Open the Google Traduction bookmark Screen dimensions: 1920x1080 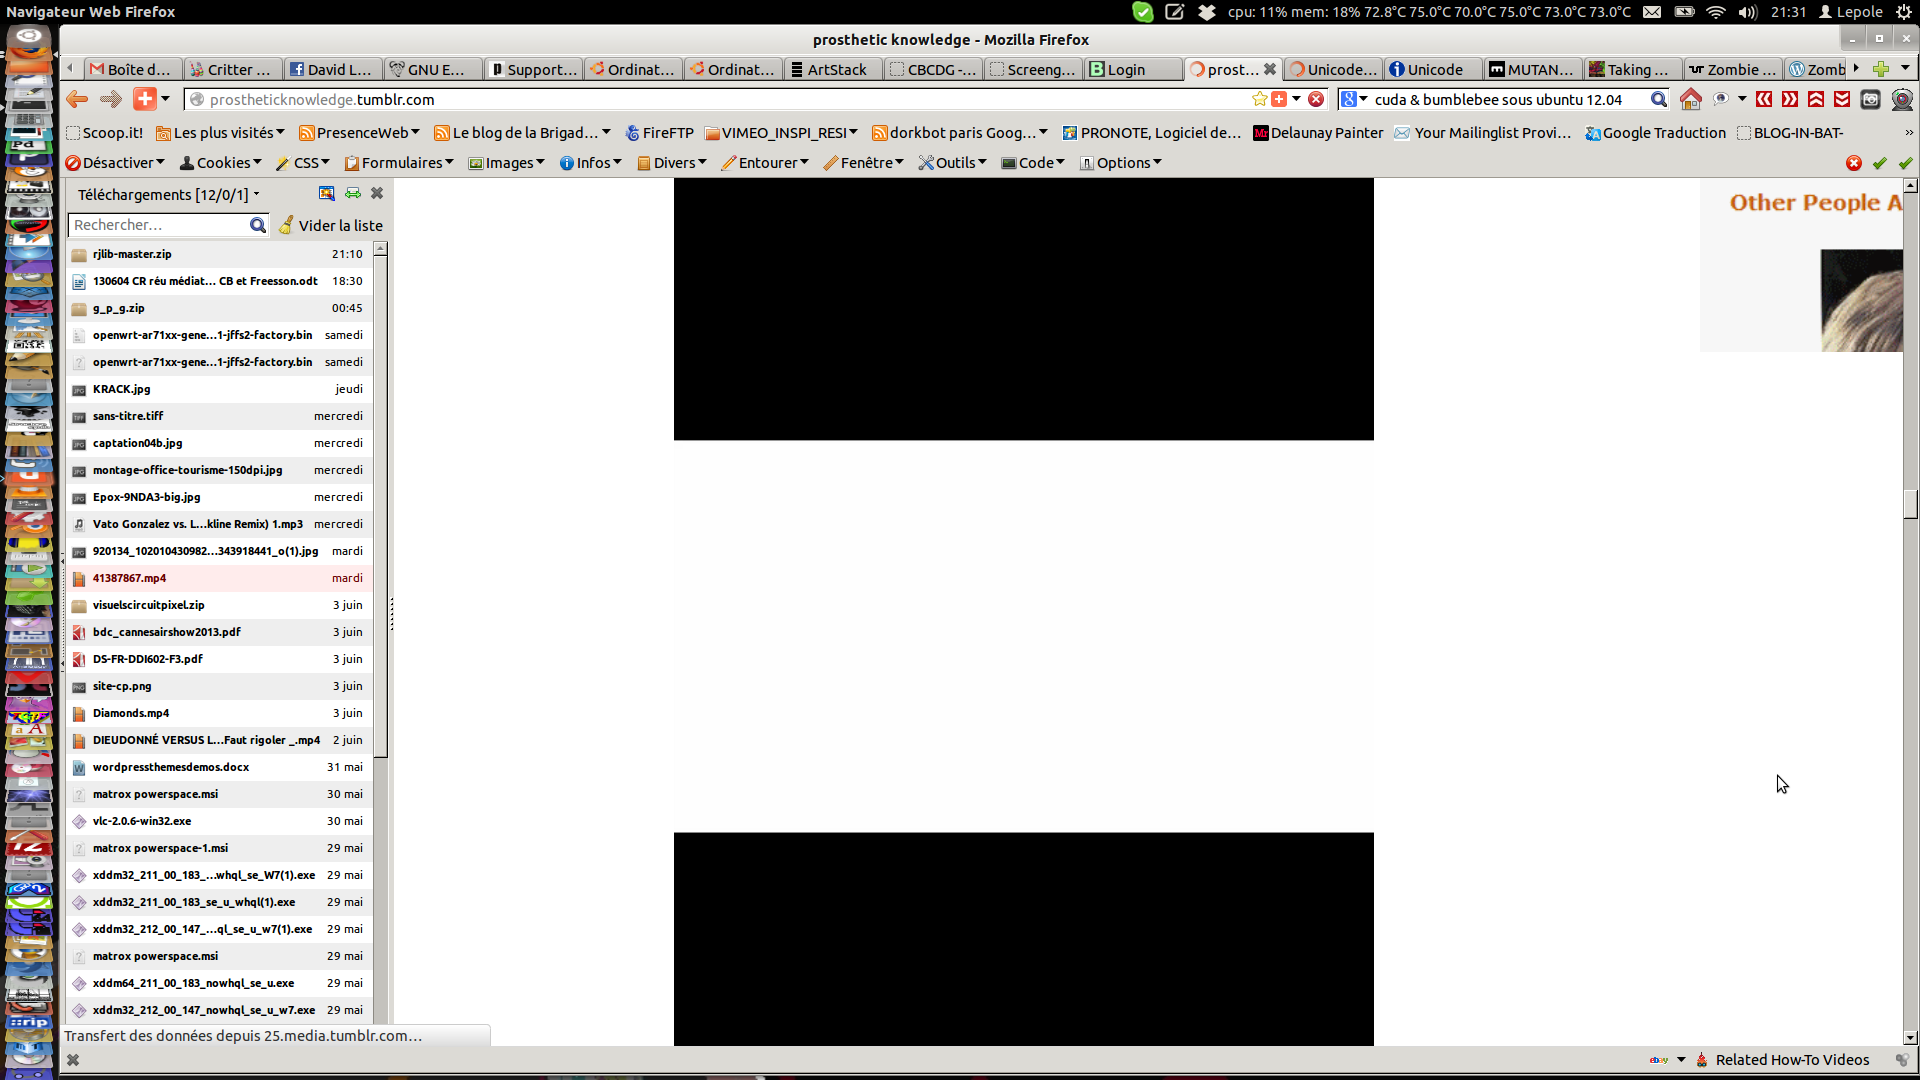[1655, 133]
